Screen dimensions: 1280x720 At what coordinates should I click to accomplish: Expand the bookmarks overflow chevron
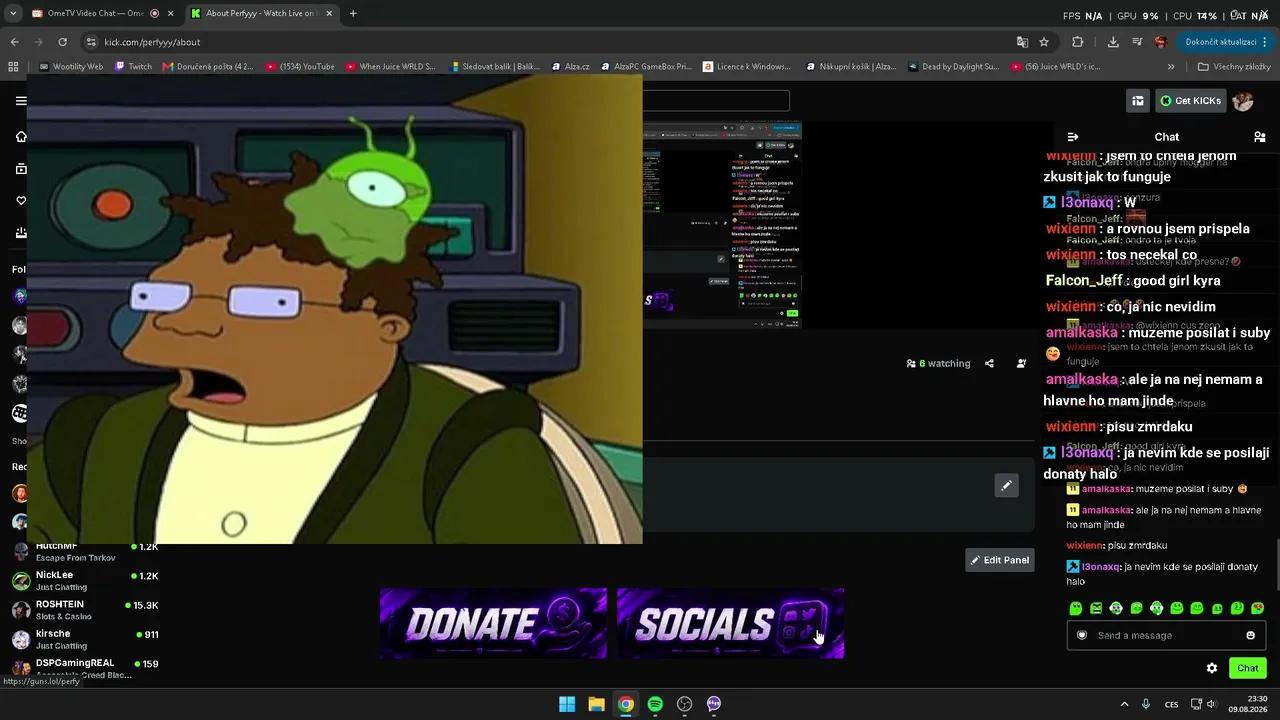pyautogui.click(x=1171, y=67)
